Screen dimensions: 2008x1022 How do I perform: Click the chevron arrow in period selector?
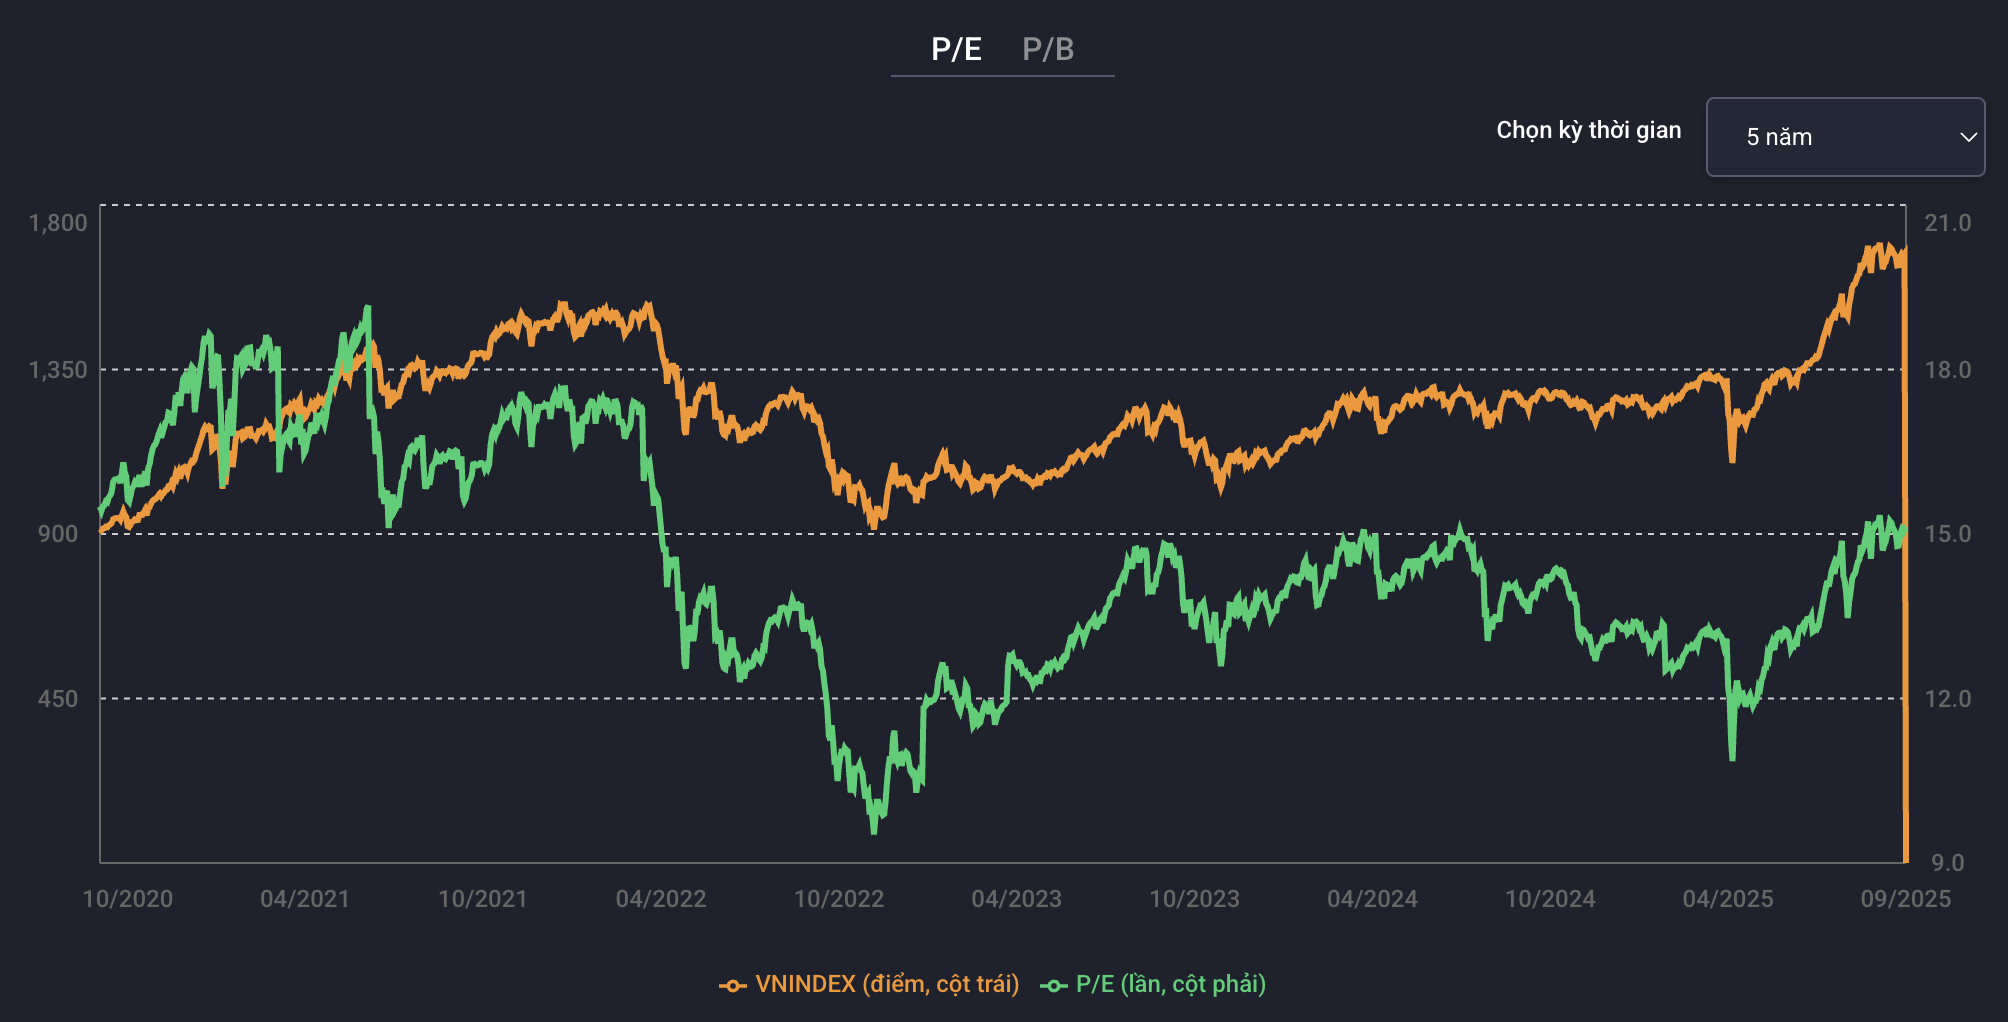point(1967,137)
